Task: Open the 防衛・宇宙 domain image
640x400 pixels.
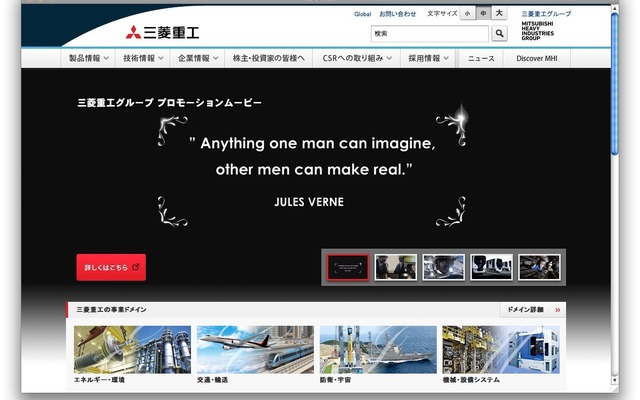Action: [x=378, y=349]
